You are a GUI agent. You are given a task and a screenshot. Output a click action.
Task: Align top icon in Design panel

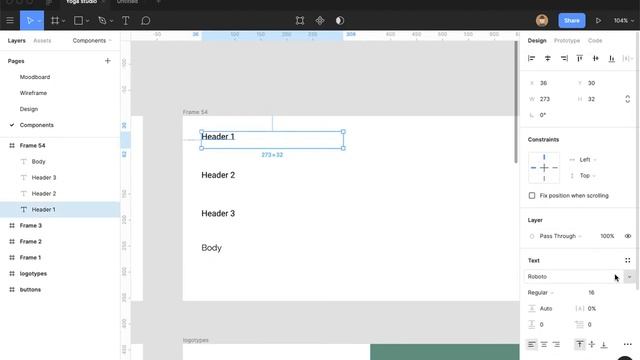click(580, 58)
